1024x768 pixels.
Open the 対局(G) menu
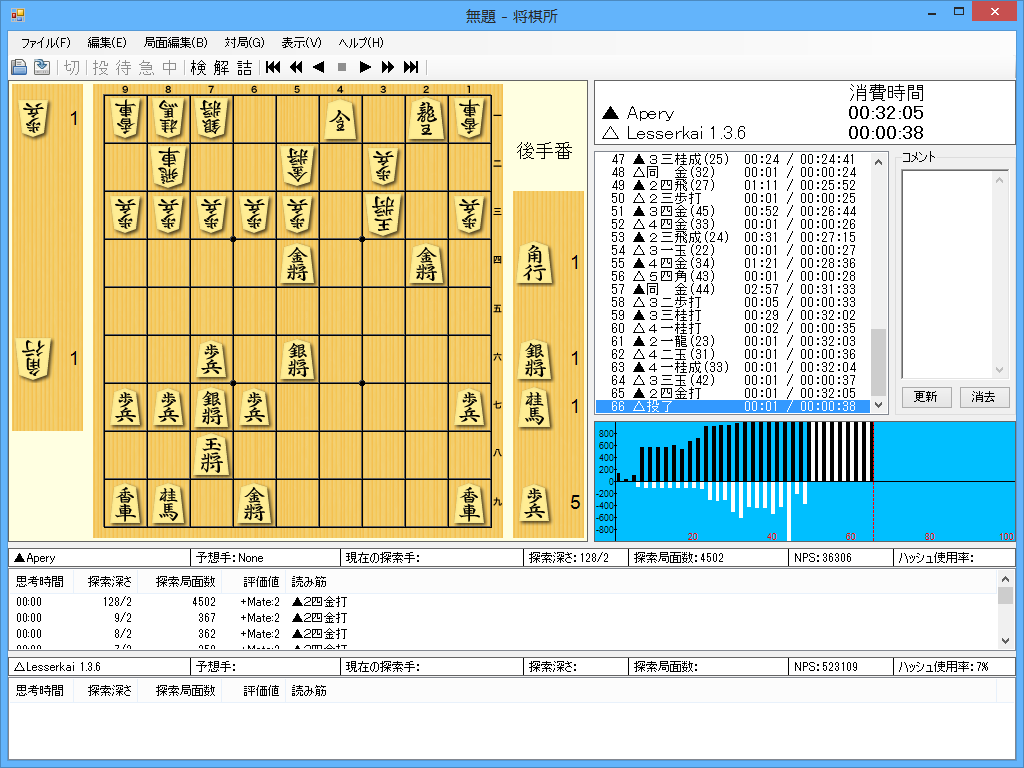(x=244, y=42)
